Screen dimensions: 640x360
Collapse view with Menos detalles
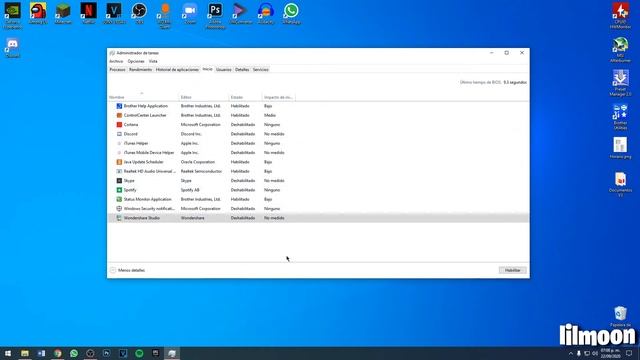128,270
